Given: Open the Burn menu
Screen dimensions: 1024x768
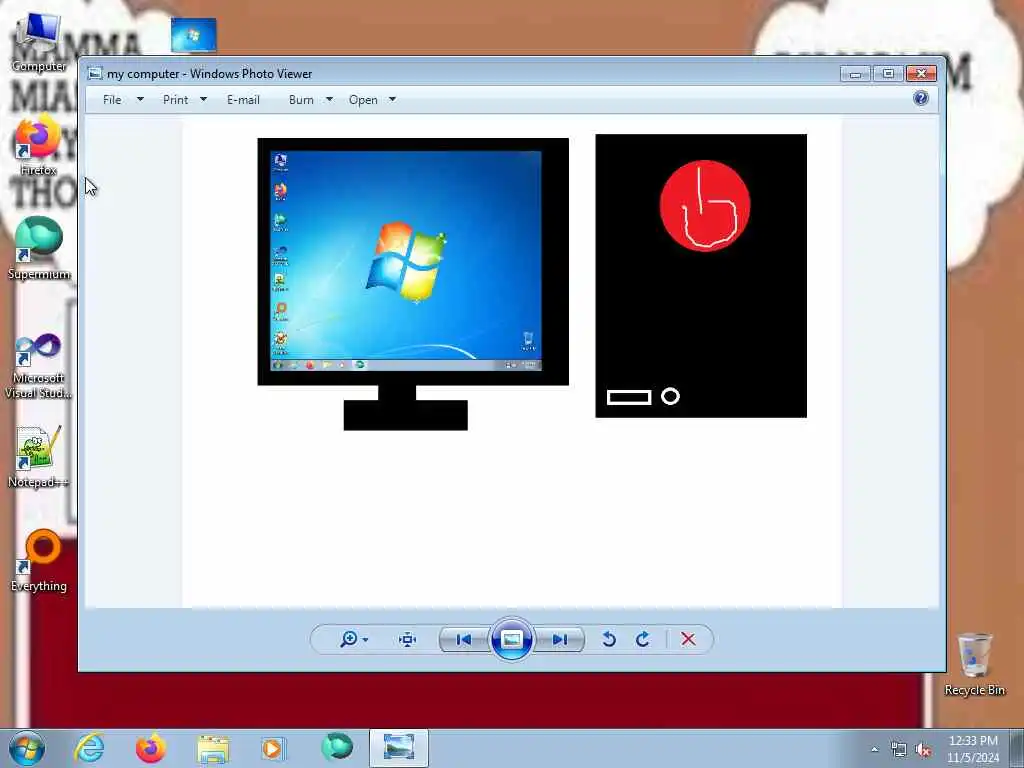Looking at the screenshot, I should (301, 100).
